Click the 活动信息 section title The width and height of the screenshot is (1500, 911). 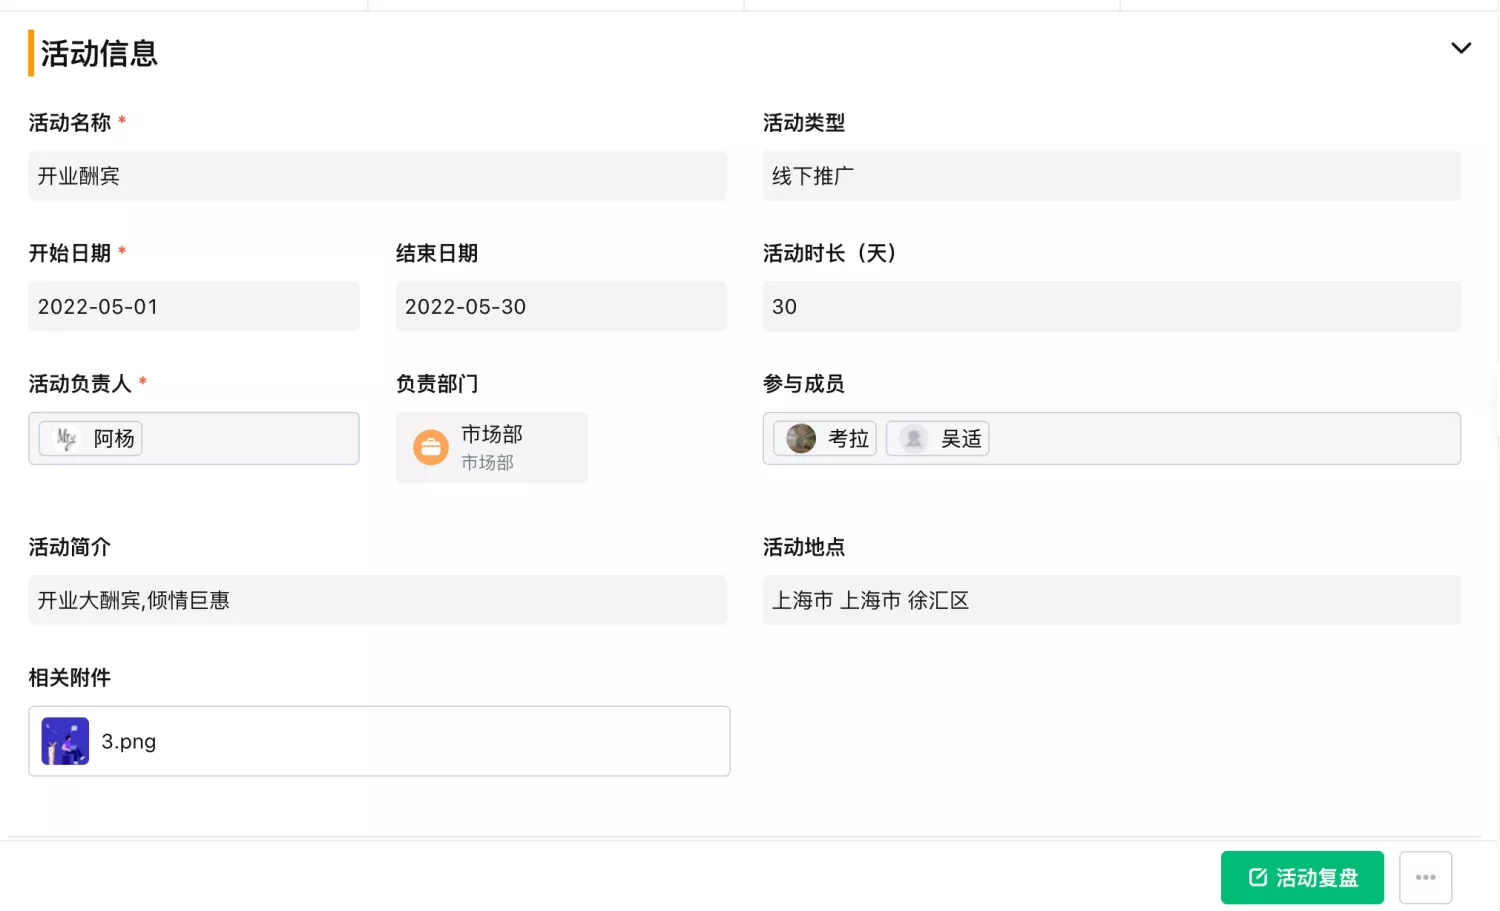coord(99,53)
